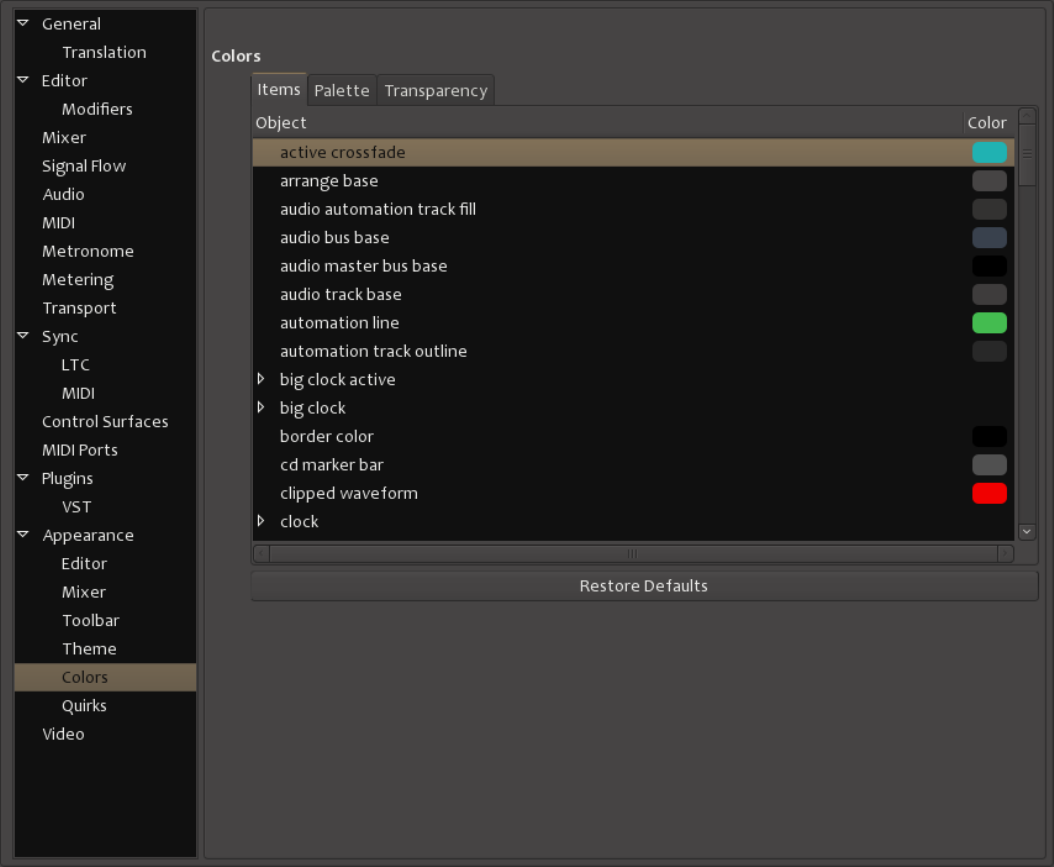Select 'audio bus base' row text
Image resolution: width=1054 pixels, height=867 pixels.
334,237
